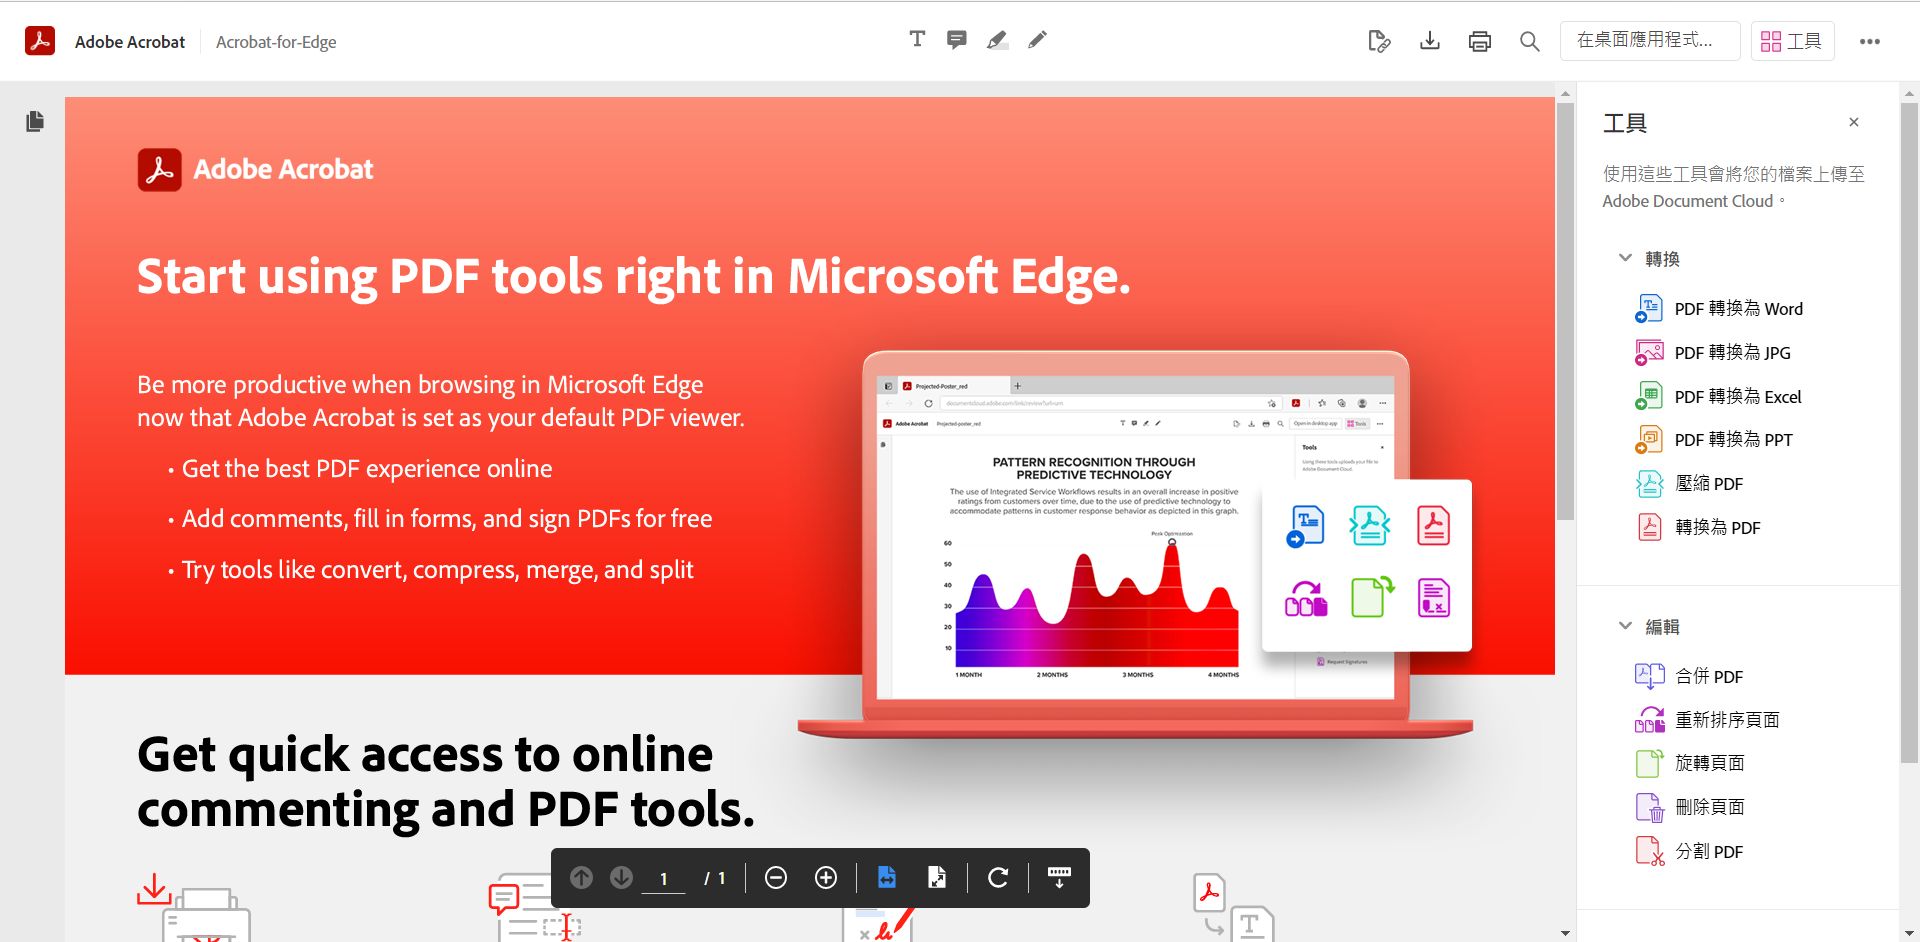
Task: Select the Draw pencil tool
Action: click(1038, 40)
